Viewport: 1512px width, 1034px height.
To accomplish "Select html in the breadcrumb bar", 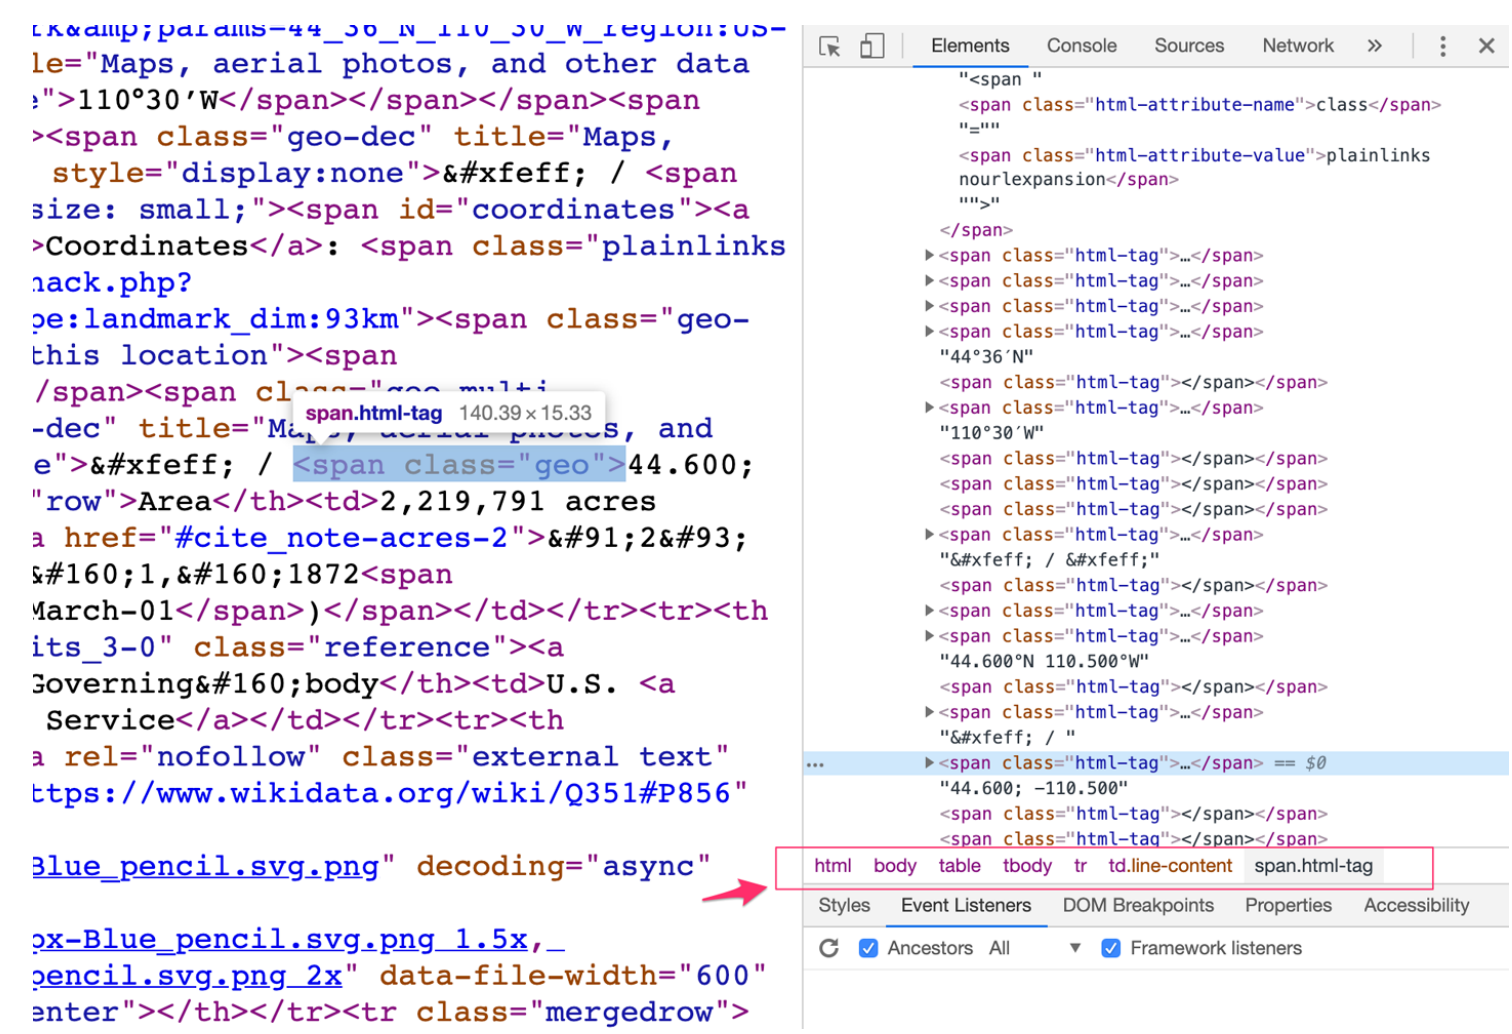I will click(833, 867).
